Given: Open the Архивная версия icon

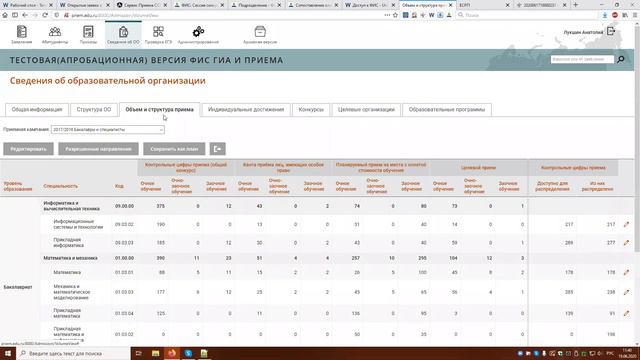Looking at the screenshot, I should pyautogui.click(x=260, y=32).
